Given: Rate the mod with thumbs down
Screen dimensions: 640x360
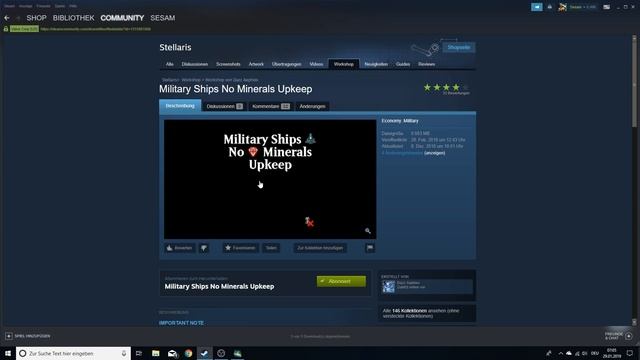Looking at the screenshot, I should pos(204,248).
